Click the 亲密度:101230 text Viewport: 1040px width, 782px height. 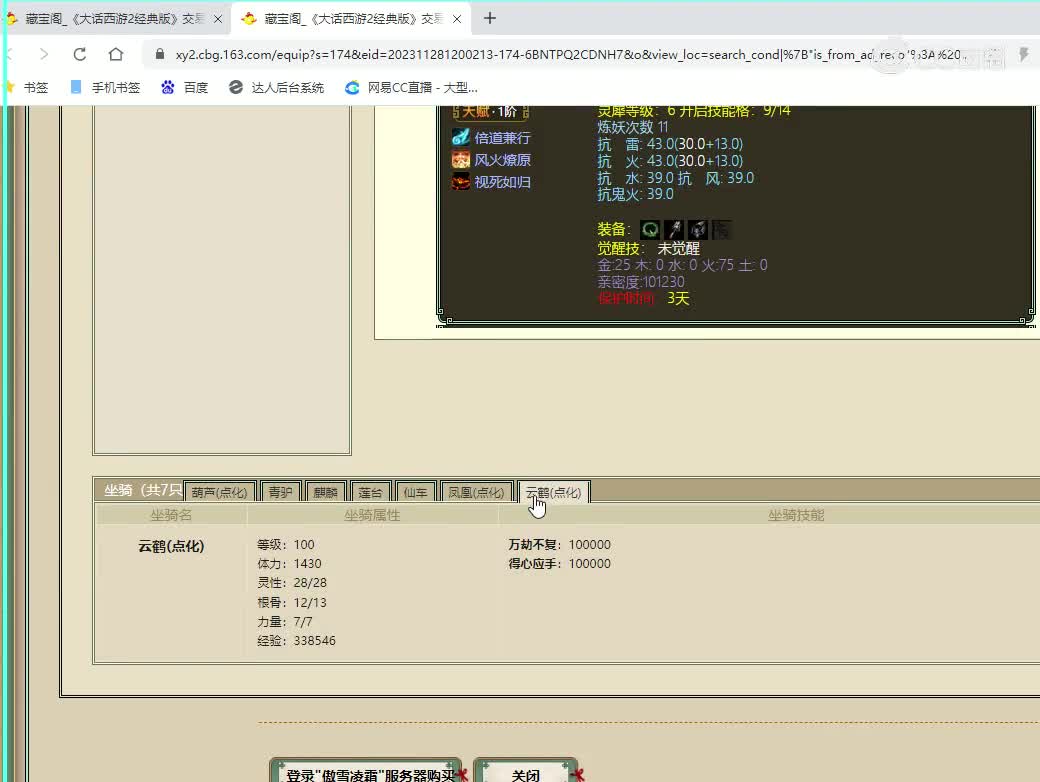tap(641, 281)
